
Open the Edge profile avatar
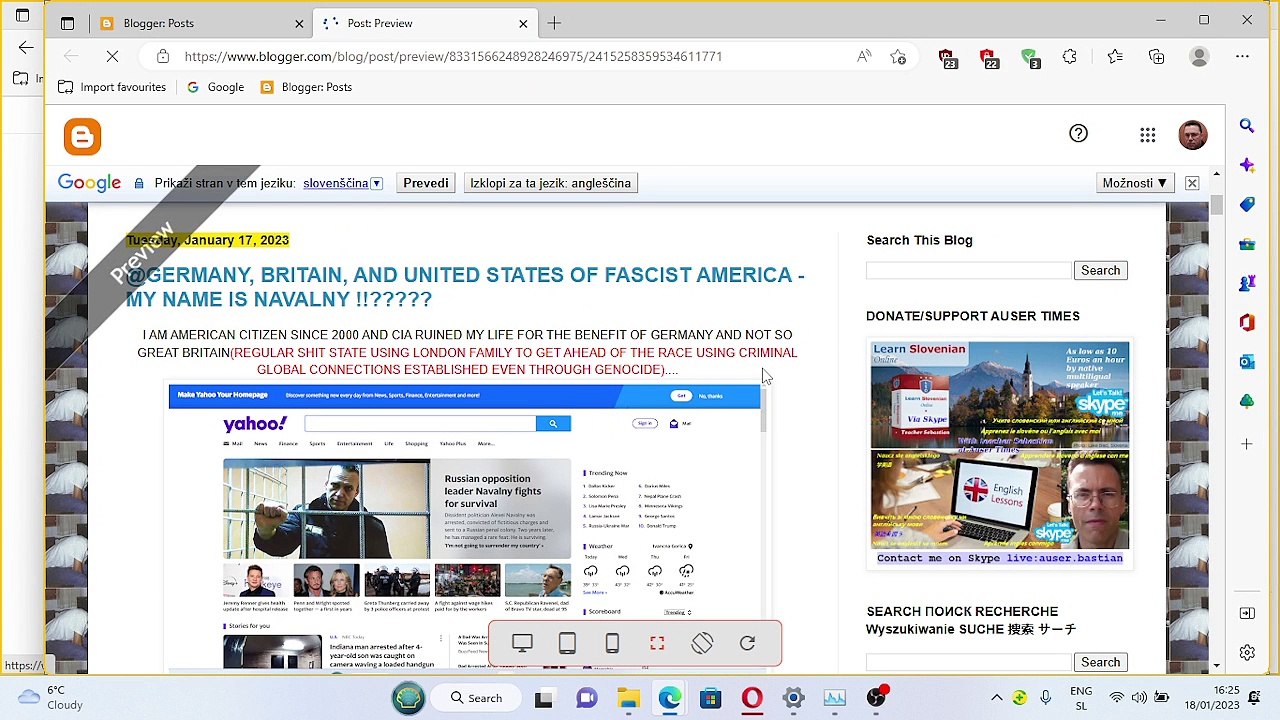click(1199, 57)
